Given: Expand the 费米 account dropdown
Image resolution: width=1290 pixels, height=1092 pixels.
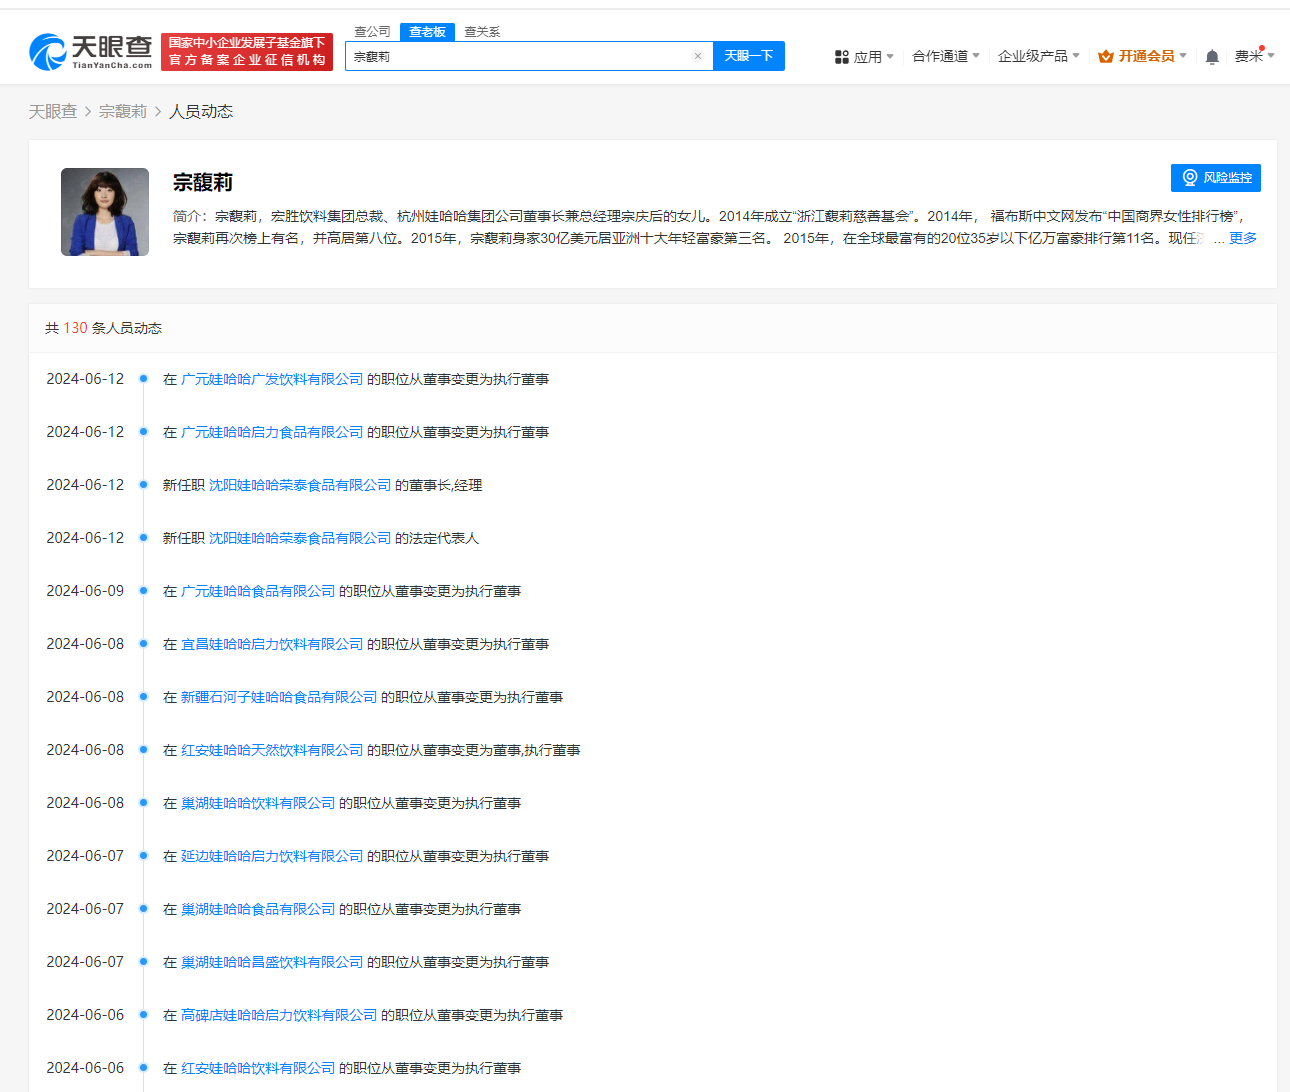Looking at the screenshot, I should point(1255,56).
